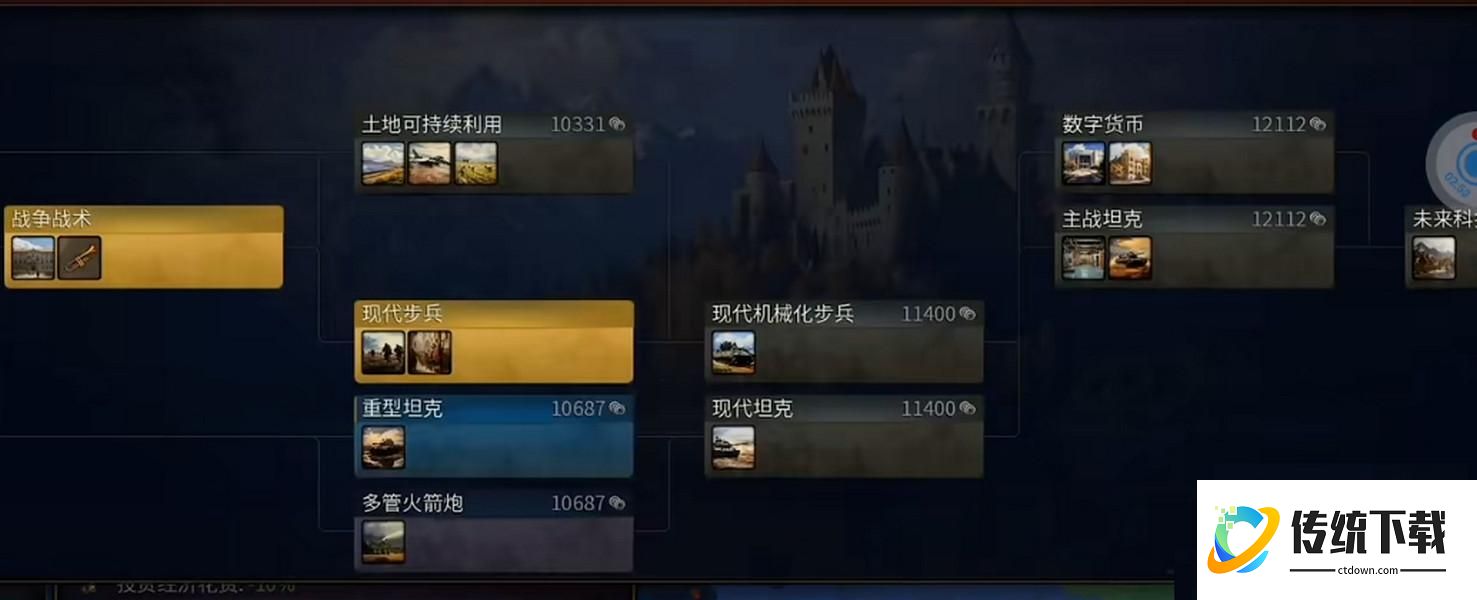Screen dimensions: 1477x600
Task: Click the tank icon under 重型坦克
Action: click(x=383, y=447)
